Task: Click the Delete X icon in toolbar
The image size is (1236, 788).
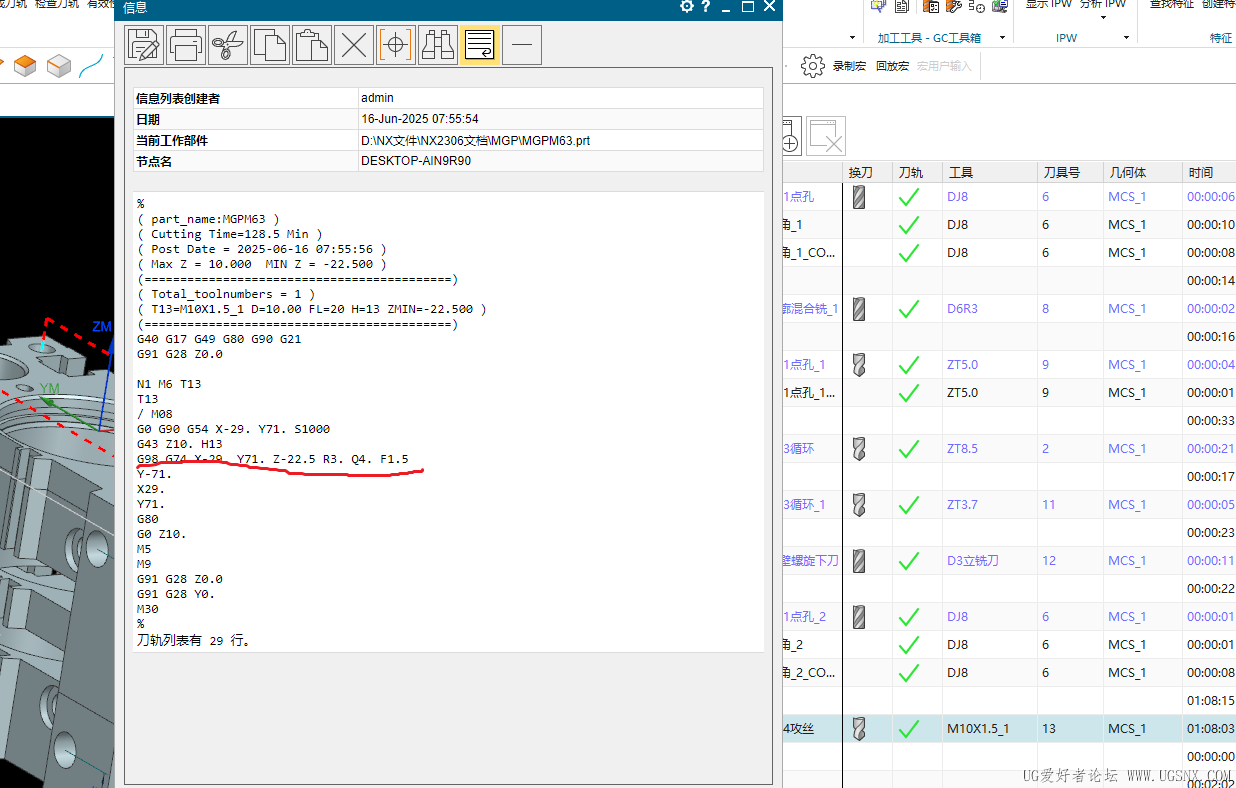Action: 354,45
